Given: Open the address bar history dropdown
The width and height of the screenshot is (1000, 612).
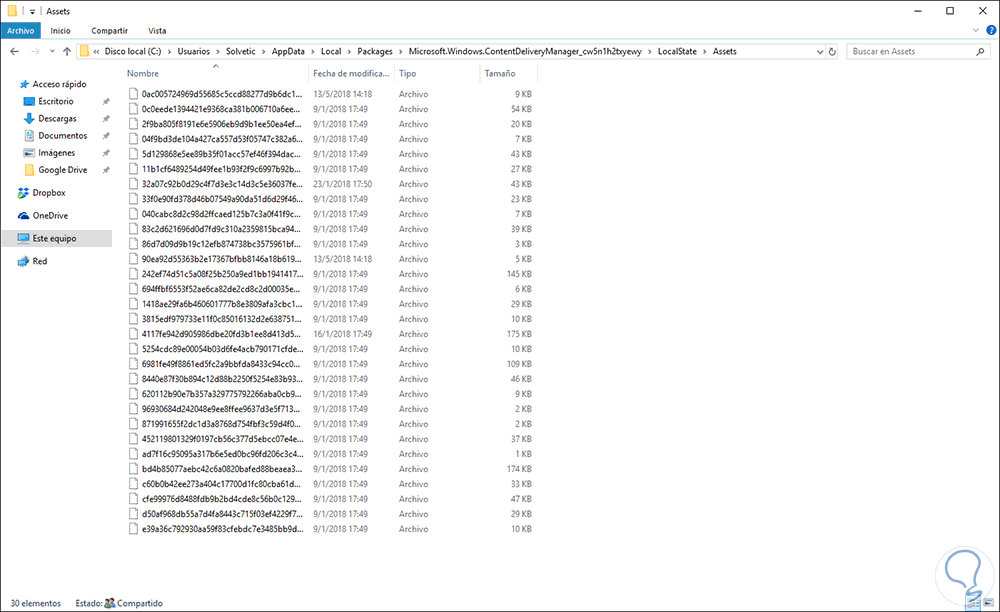Looking at the screenshot, I should click(x=820, y=51).
